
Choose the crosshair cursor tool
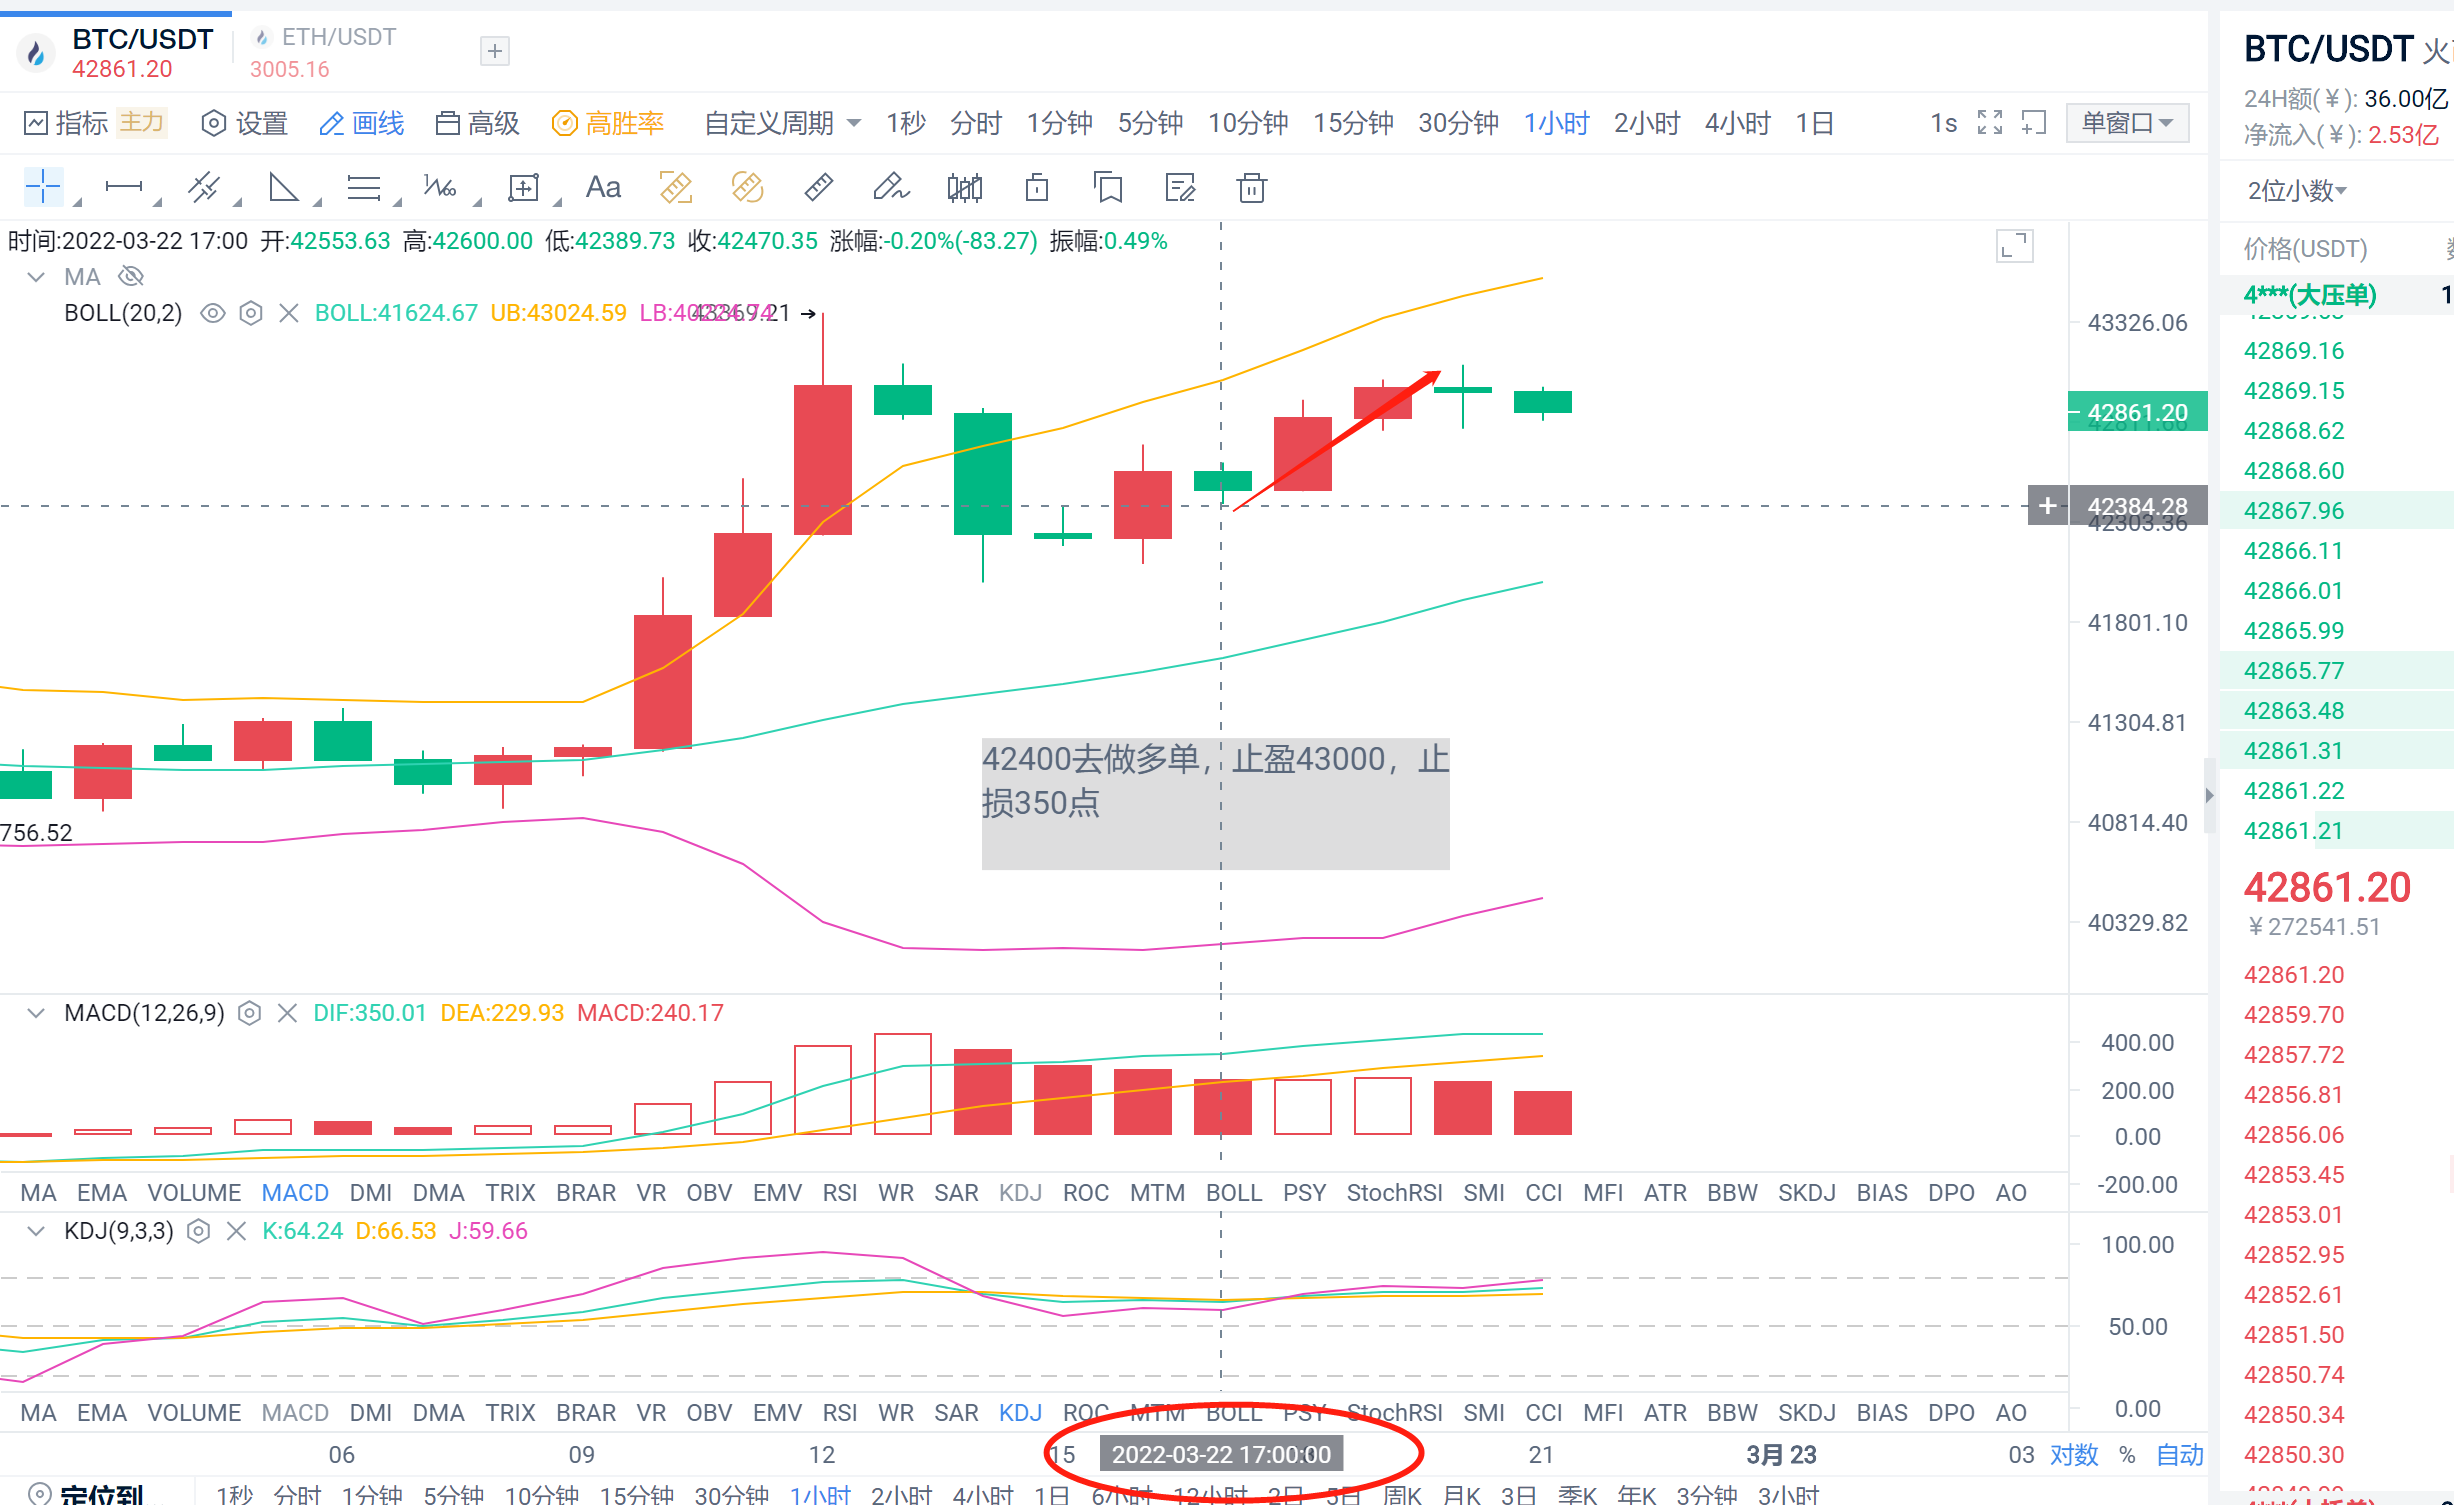pos(43,188)
